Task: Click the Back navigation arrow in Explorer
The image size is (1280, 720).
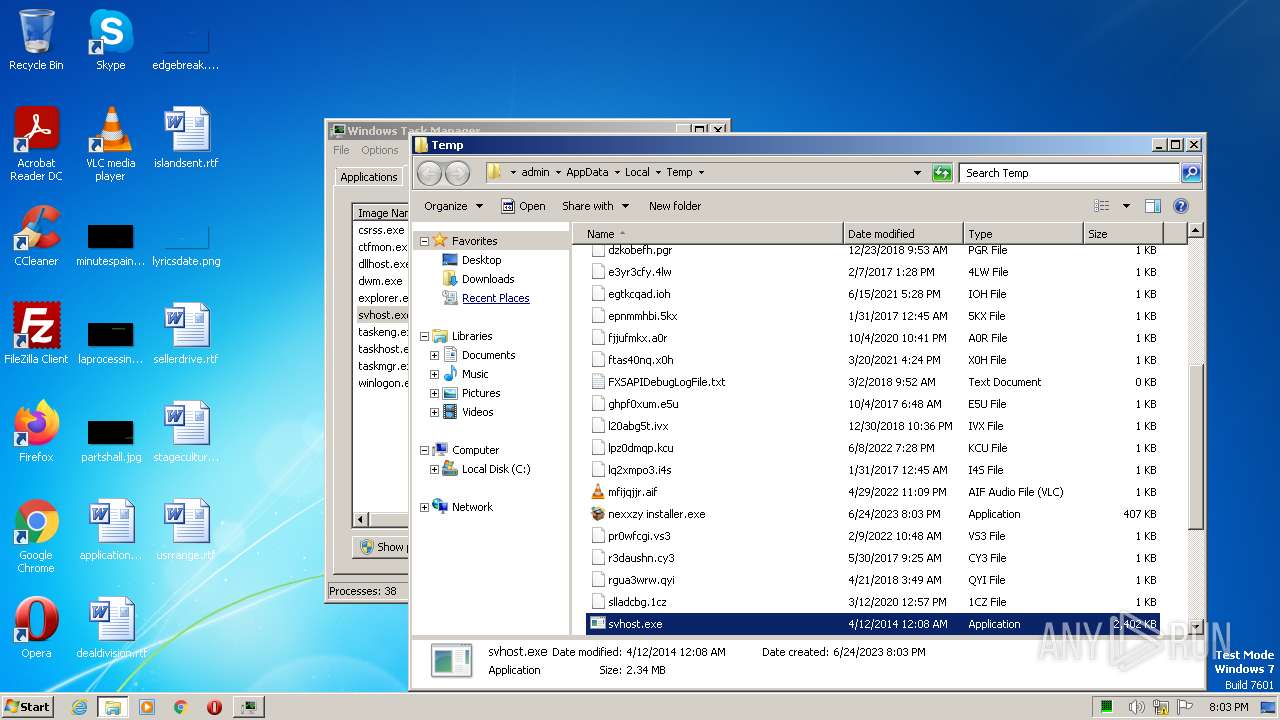Action: [x=429, y=173]
